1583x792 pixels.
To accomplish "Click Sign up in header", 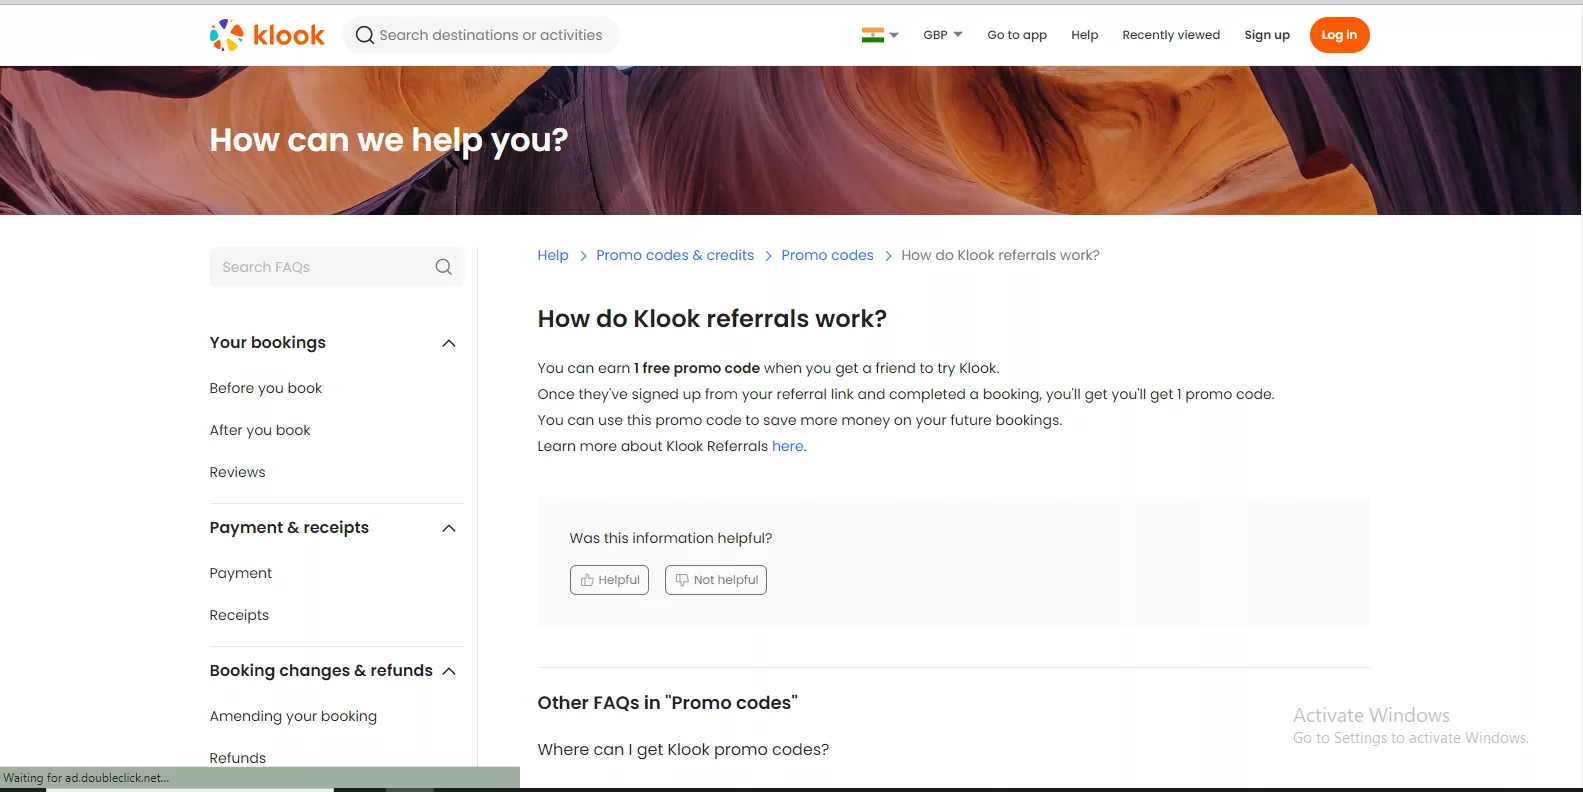I will point(1267,35).
